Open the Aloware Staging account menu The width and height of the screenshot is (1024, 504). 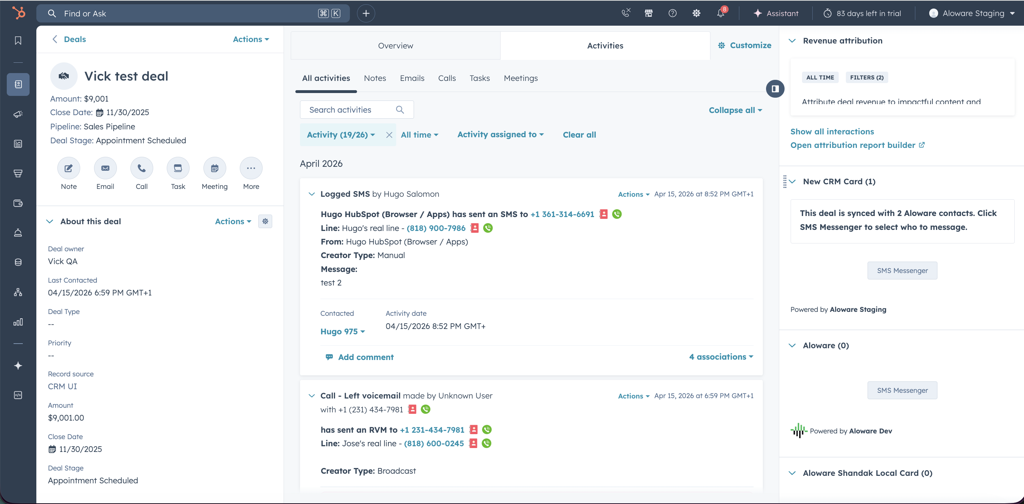pos(970,13)
